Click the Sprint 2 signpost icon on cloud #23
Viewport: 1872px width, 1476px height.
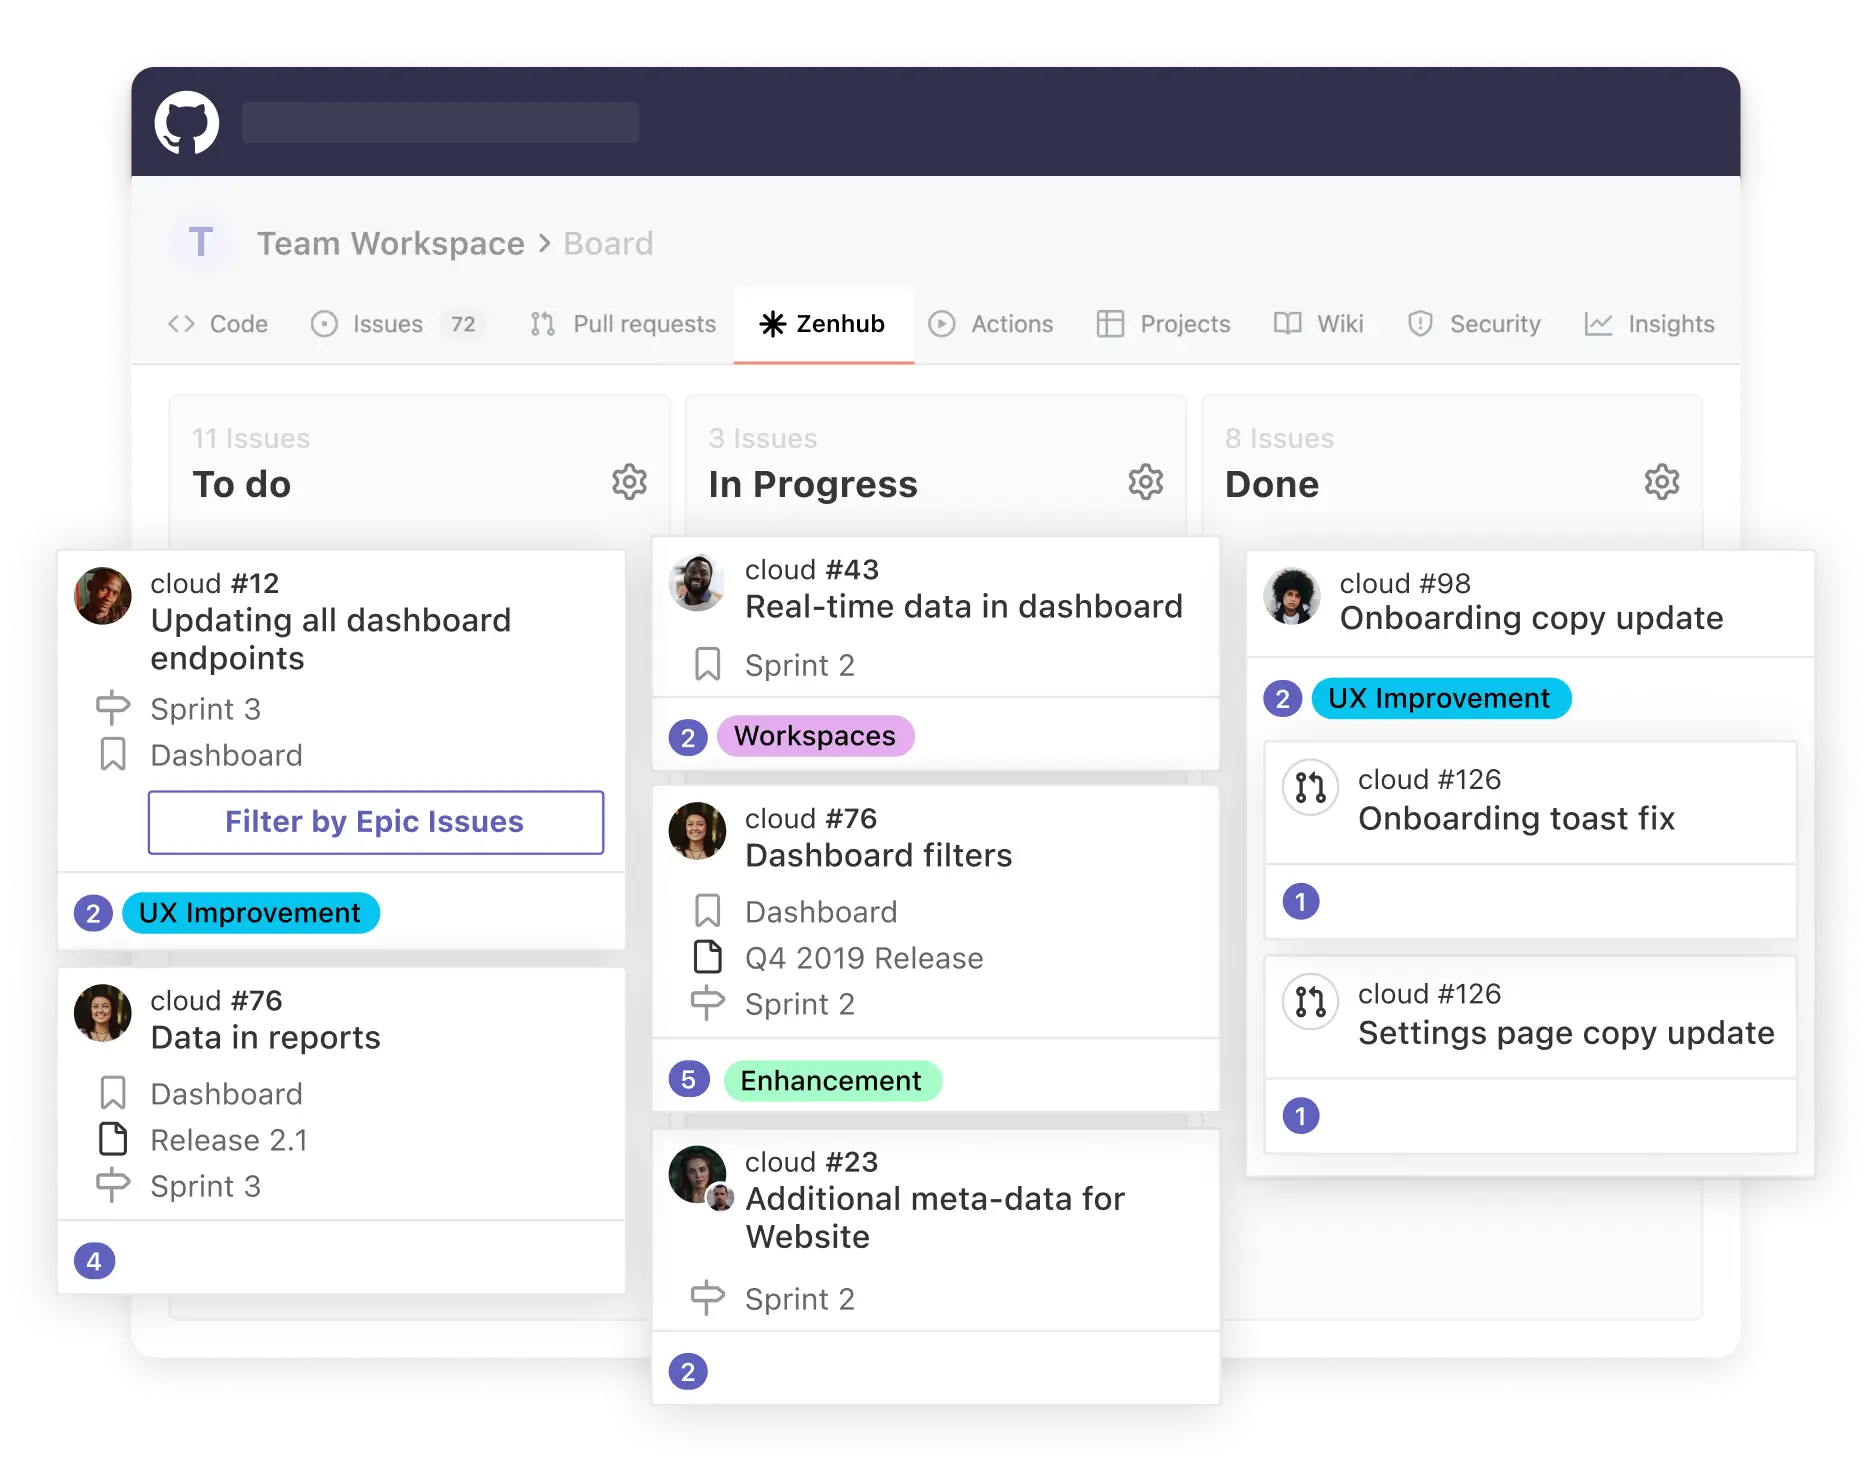point(708,1298)
